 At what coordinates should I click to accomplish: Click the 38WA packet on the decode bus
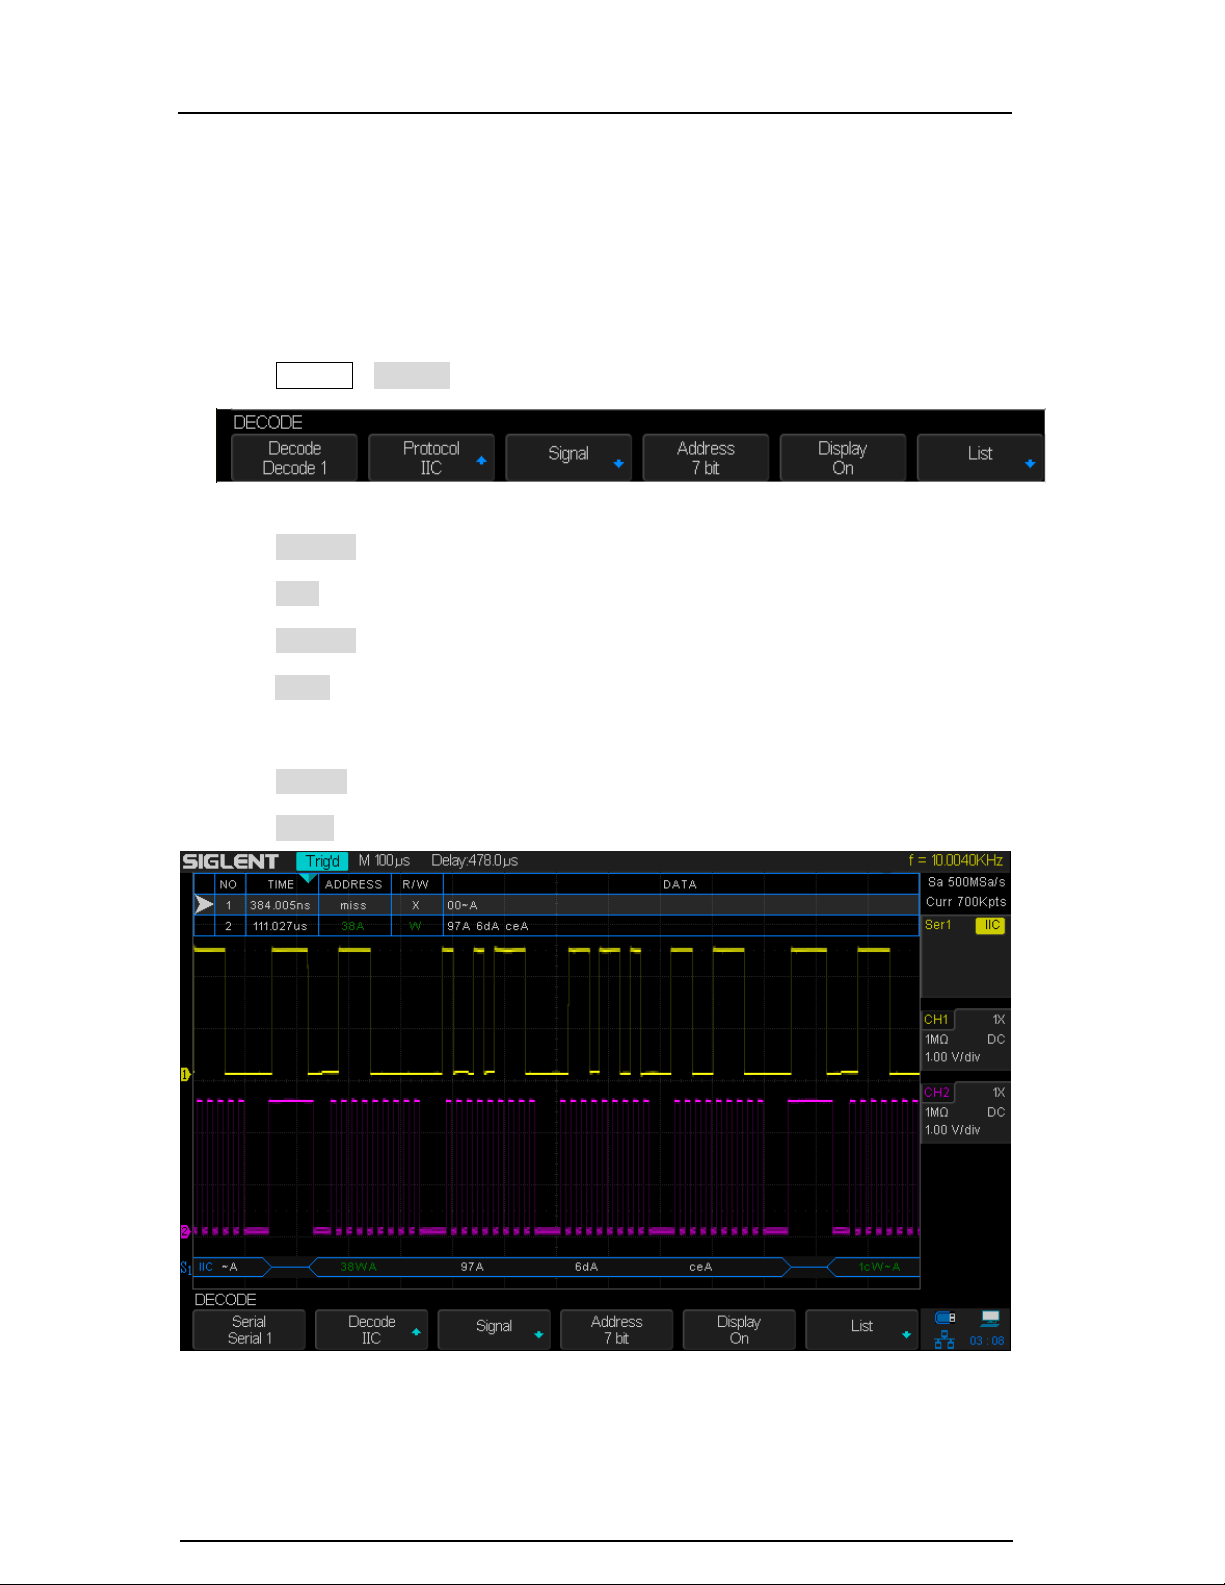359,1267
